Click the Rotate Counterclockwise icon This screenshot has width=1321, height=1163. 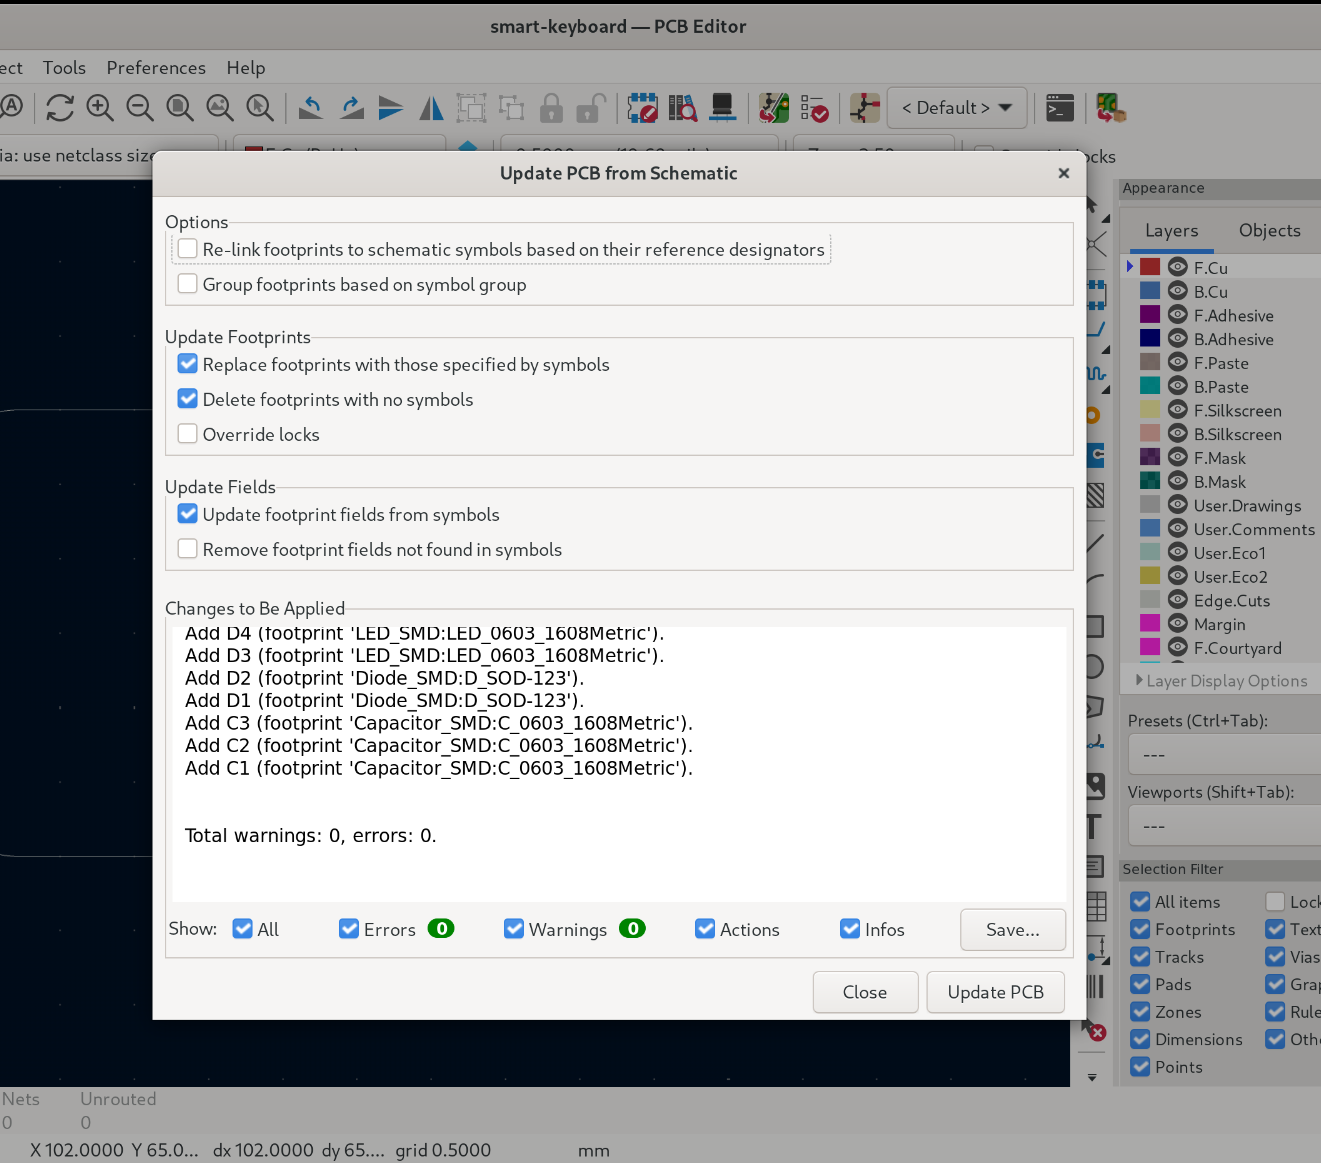311,107
